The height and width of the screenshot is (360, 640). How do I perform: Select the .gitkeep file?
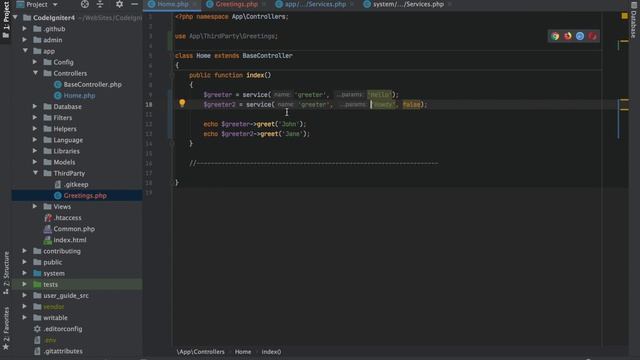click(76, 184)
